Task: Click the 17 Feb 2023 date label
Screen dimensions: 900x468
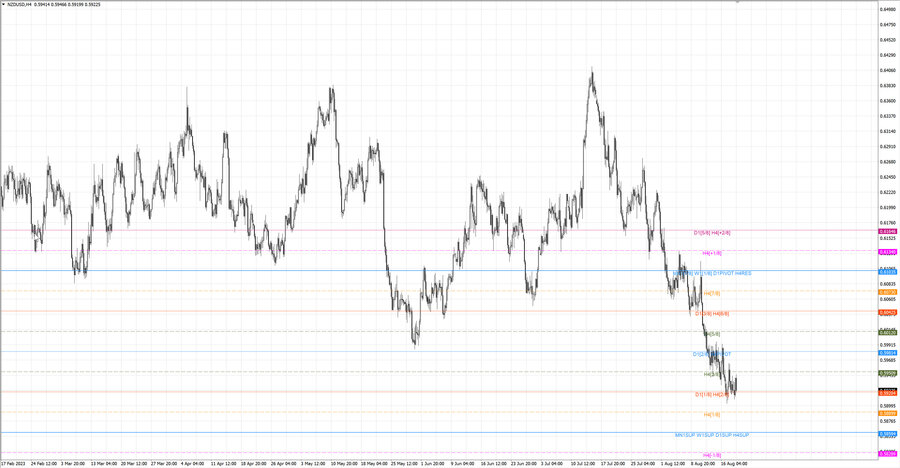Action: [x=13, y=463]
